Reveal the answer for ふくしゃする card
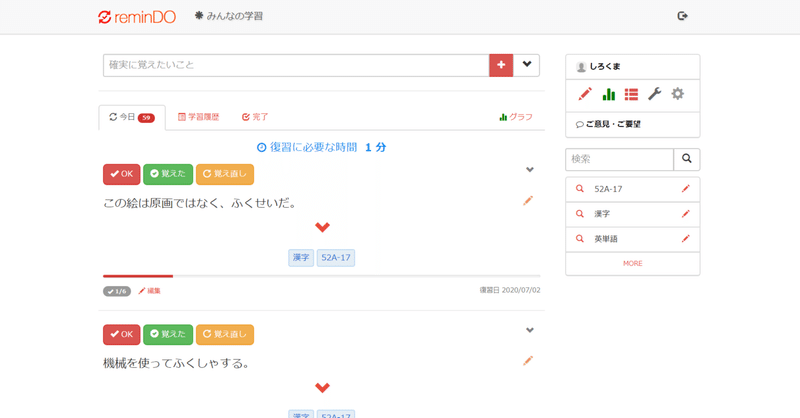Viewport: 800px width, 418px height. pyautogui.click(x=322, y=388)
